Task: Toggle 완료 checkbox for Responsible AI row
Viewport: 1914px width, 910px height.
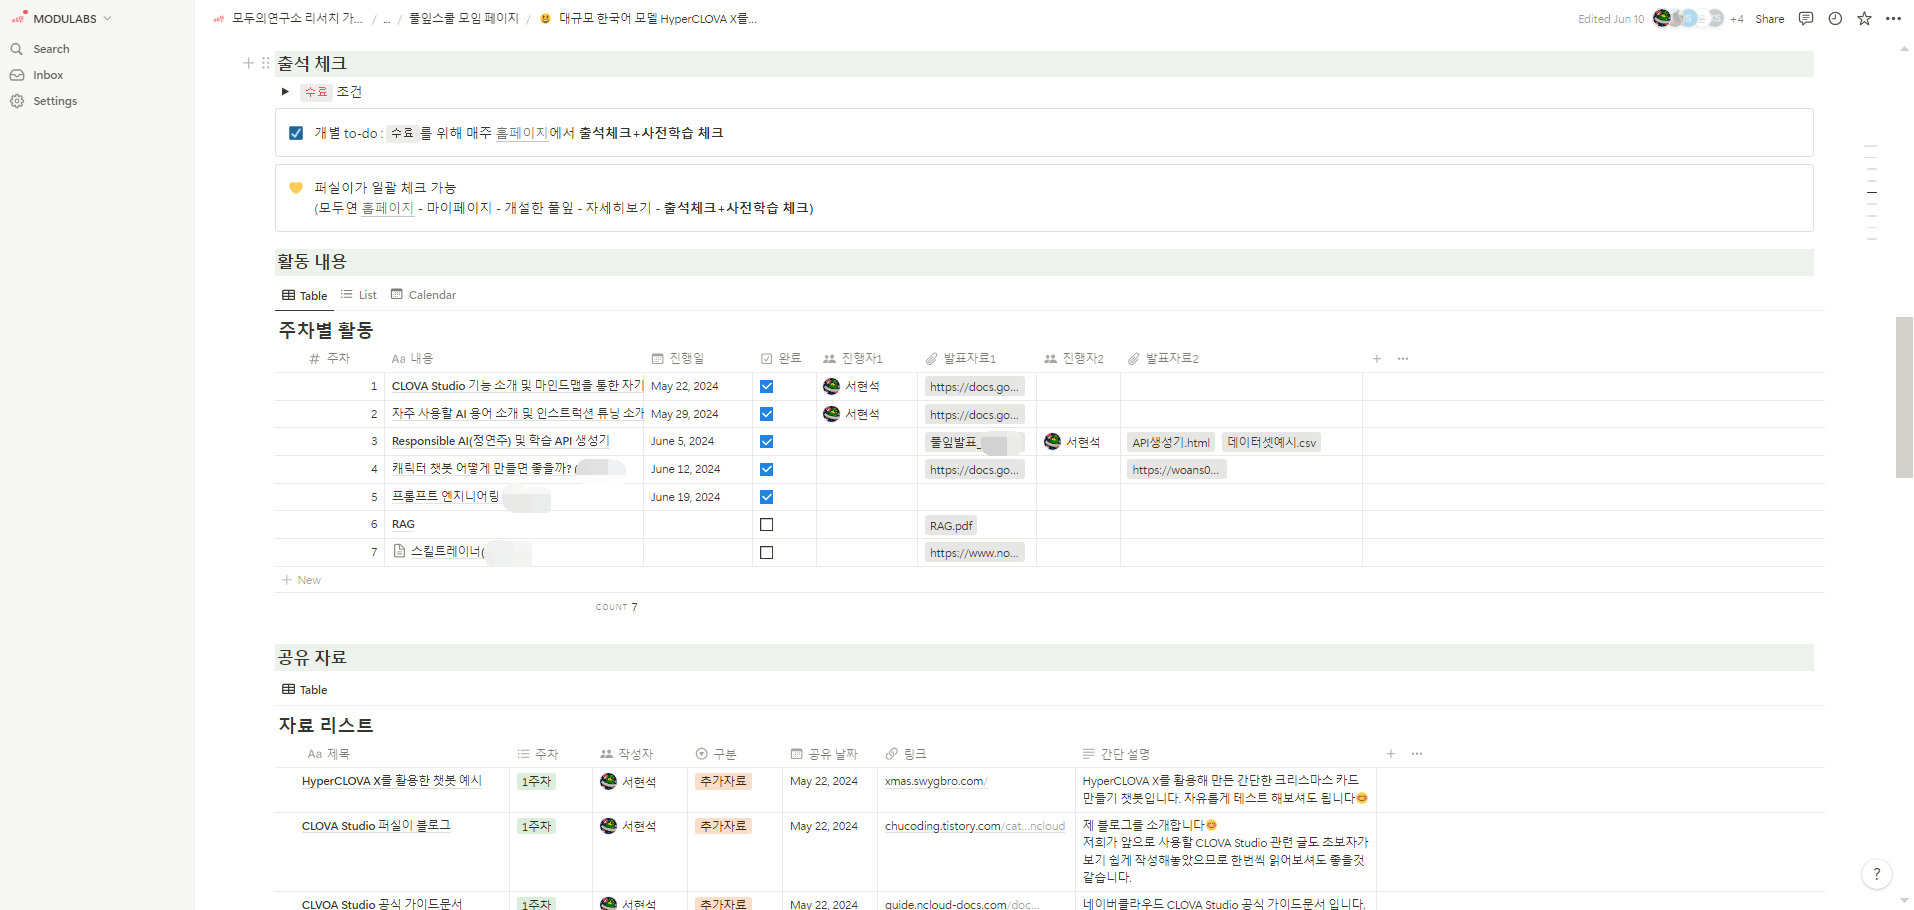Action: point(766,441)
